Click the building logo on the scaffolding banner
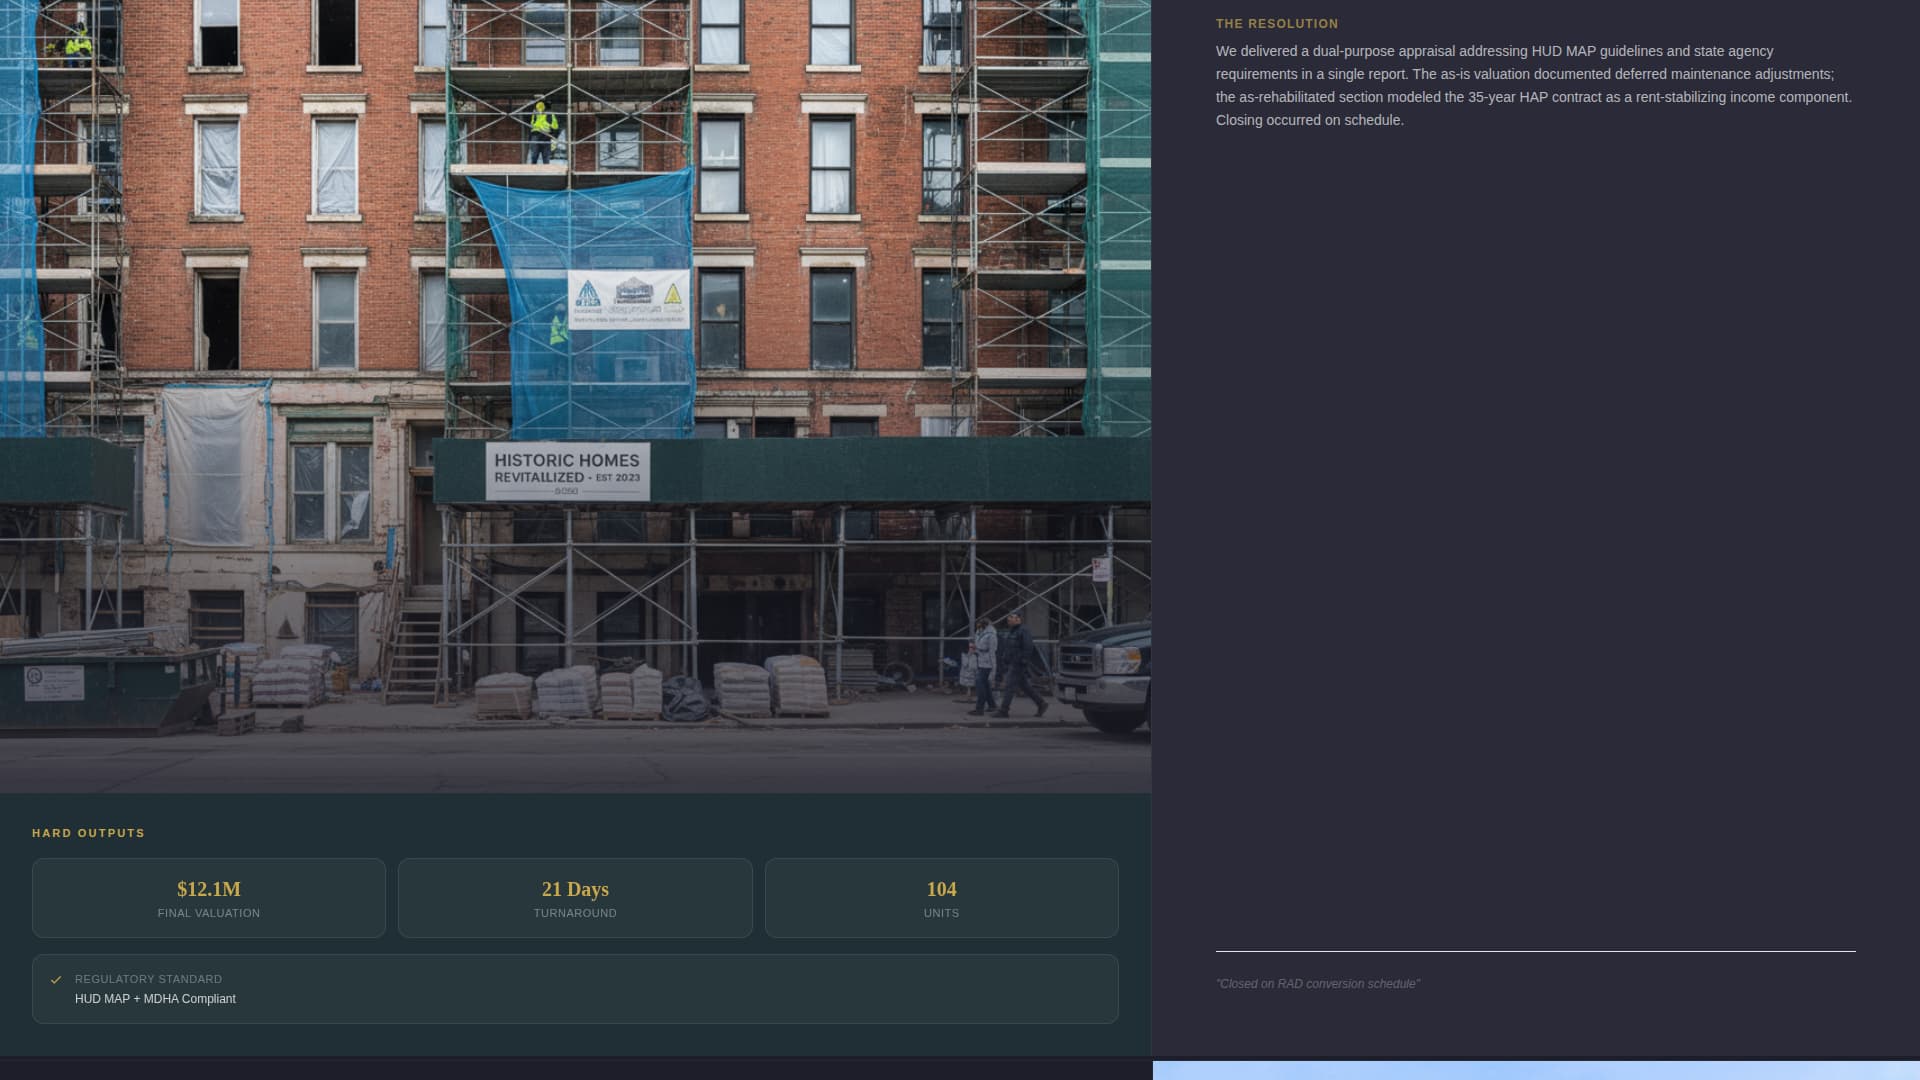This screenshot has height=1080, width=1920. pyautogui.click(x=633, y=290)
